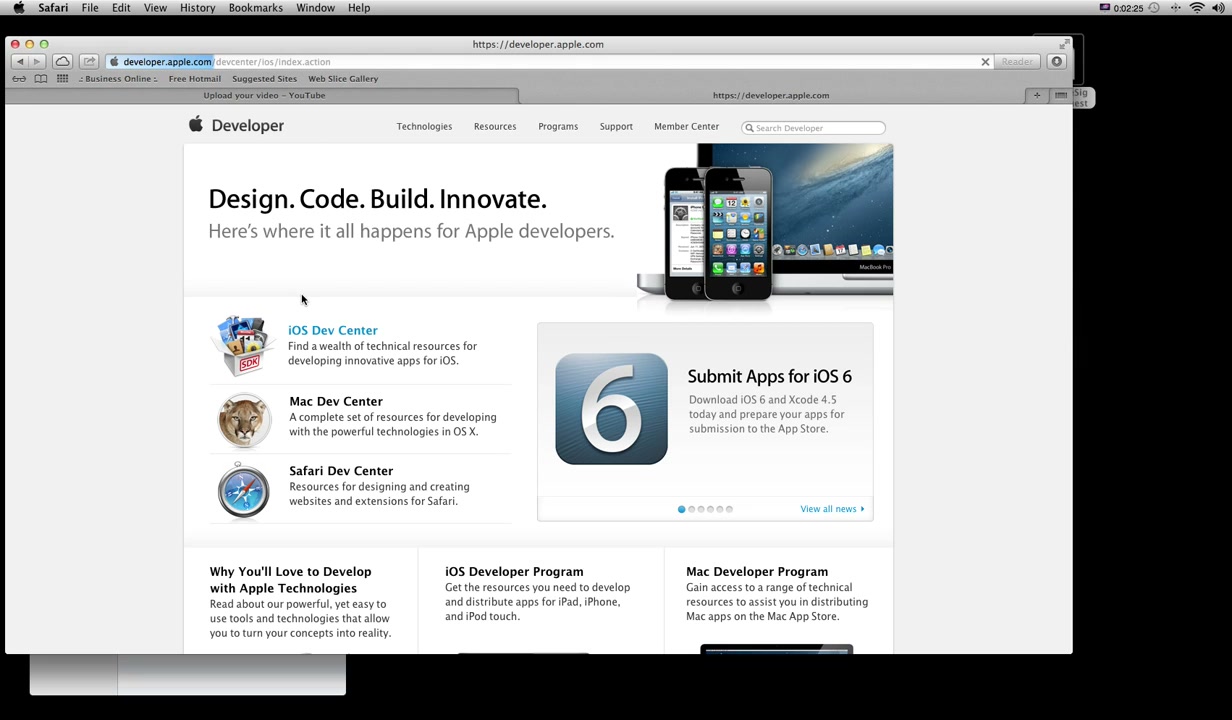Open the Free Hotmail bookmark

(x=195, y=79)
